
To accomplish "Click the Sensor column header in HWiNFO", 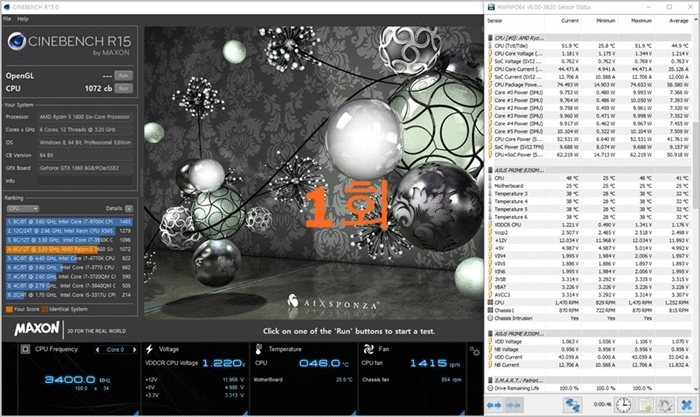I will click(x=495, y=21).
